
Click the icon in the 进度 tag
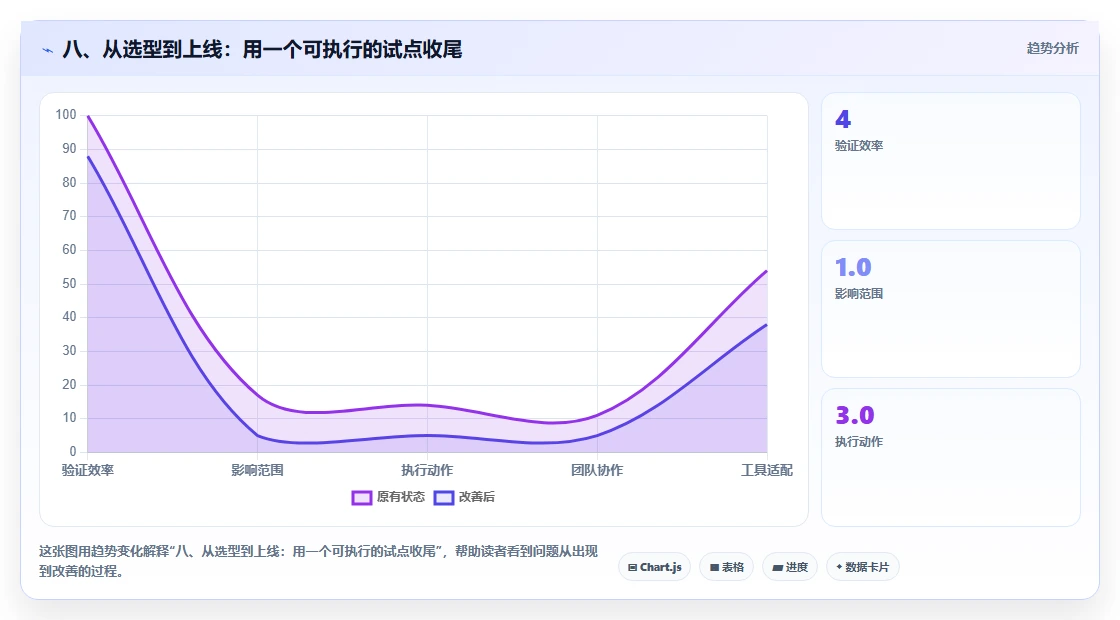point(777,568)
